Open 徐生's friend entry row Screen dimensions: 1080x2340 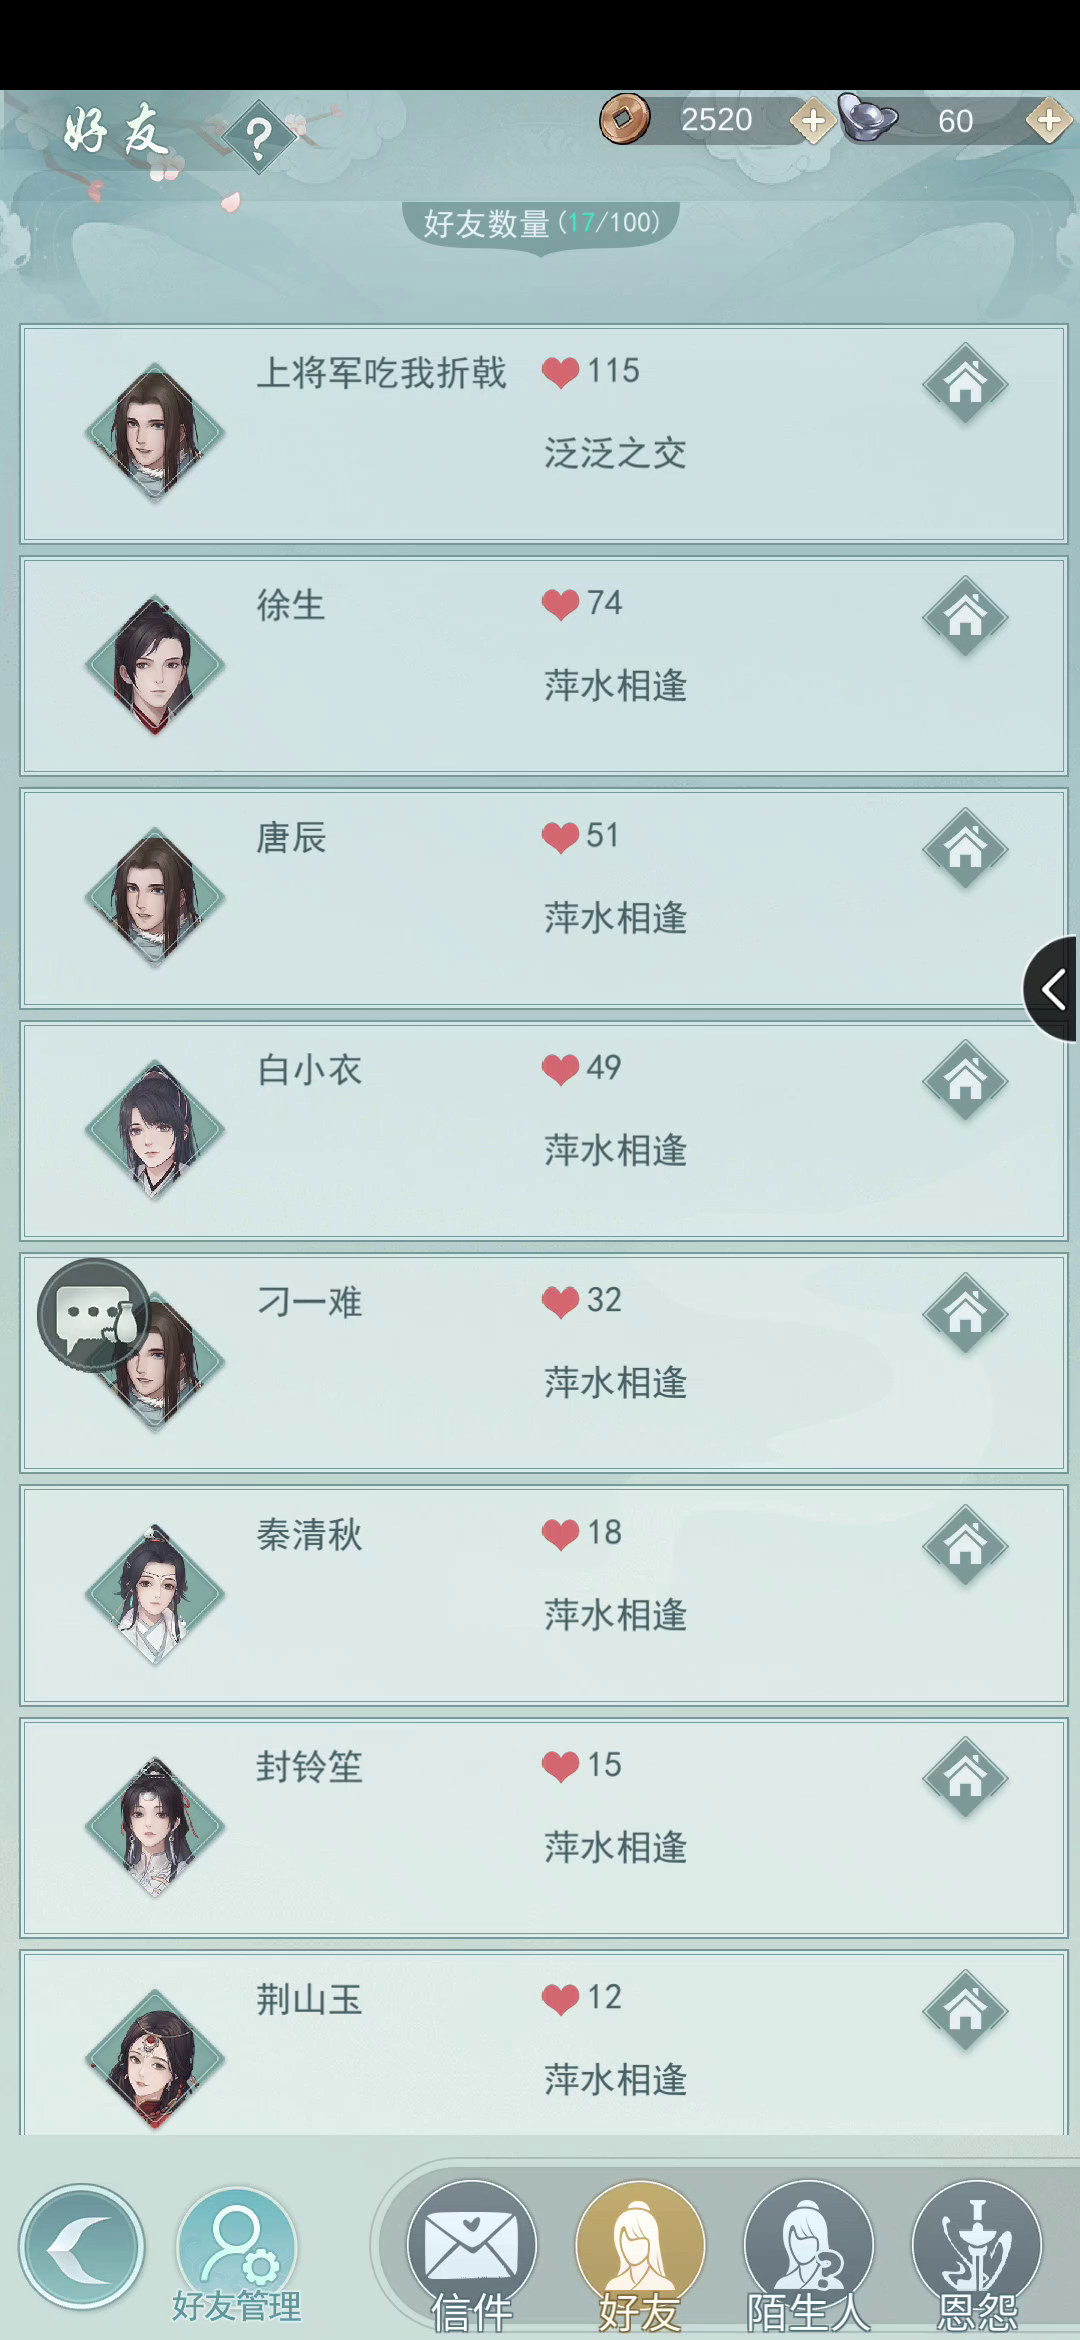(x=544, y=666)
